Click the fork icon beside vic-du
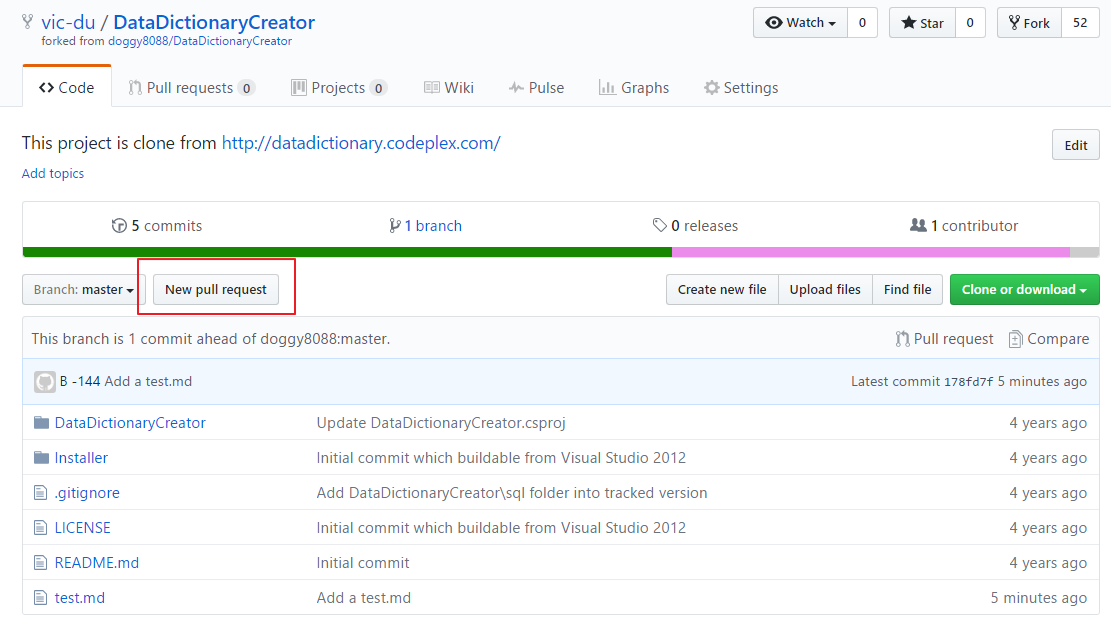The width and height of the screenshot is (1111, 621). coord(28,22)
